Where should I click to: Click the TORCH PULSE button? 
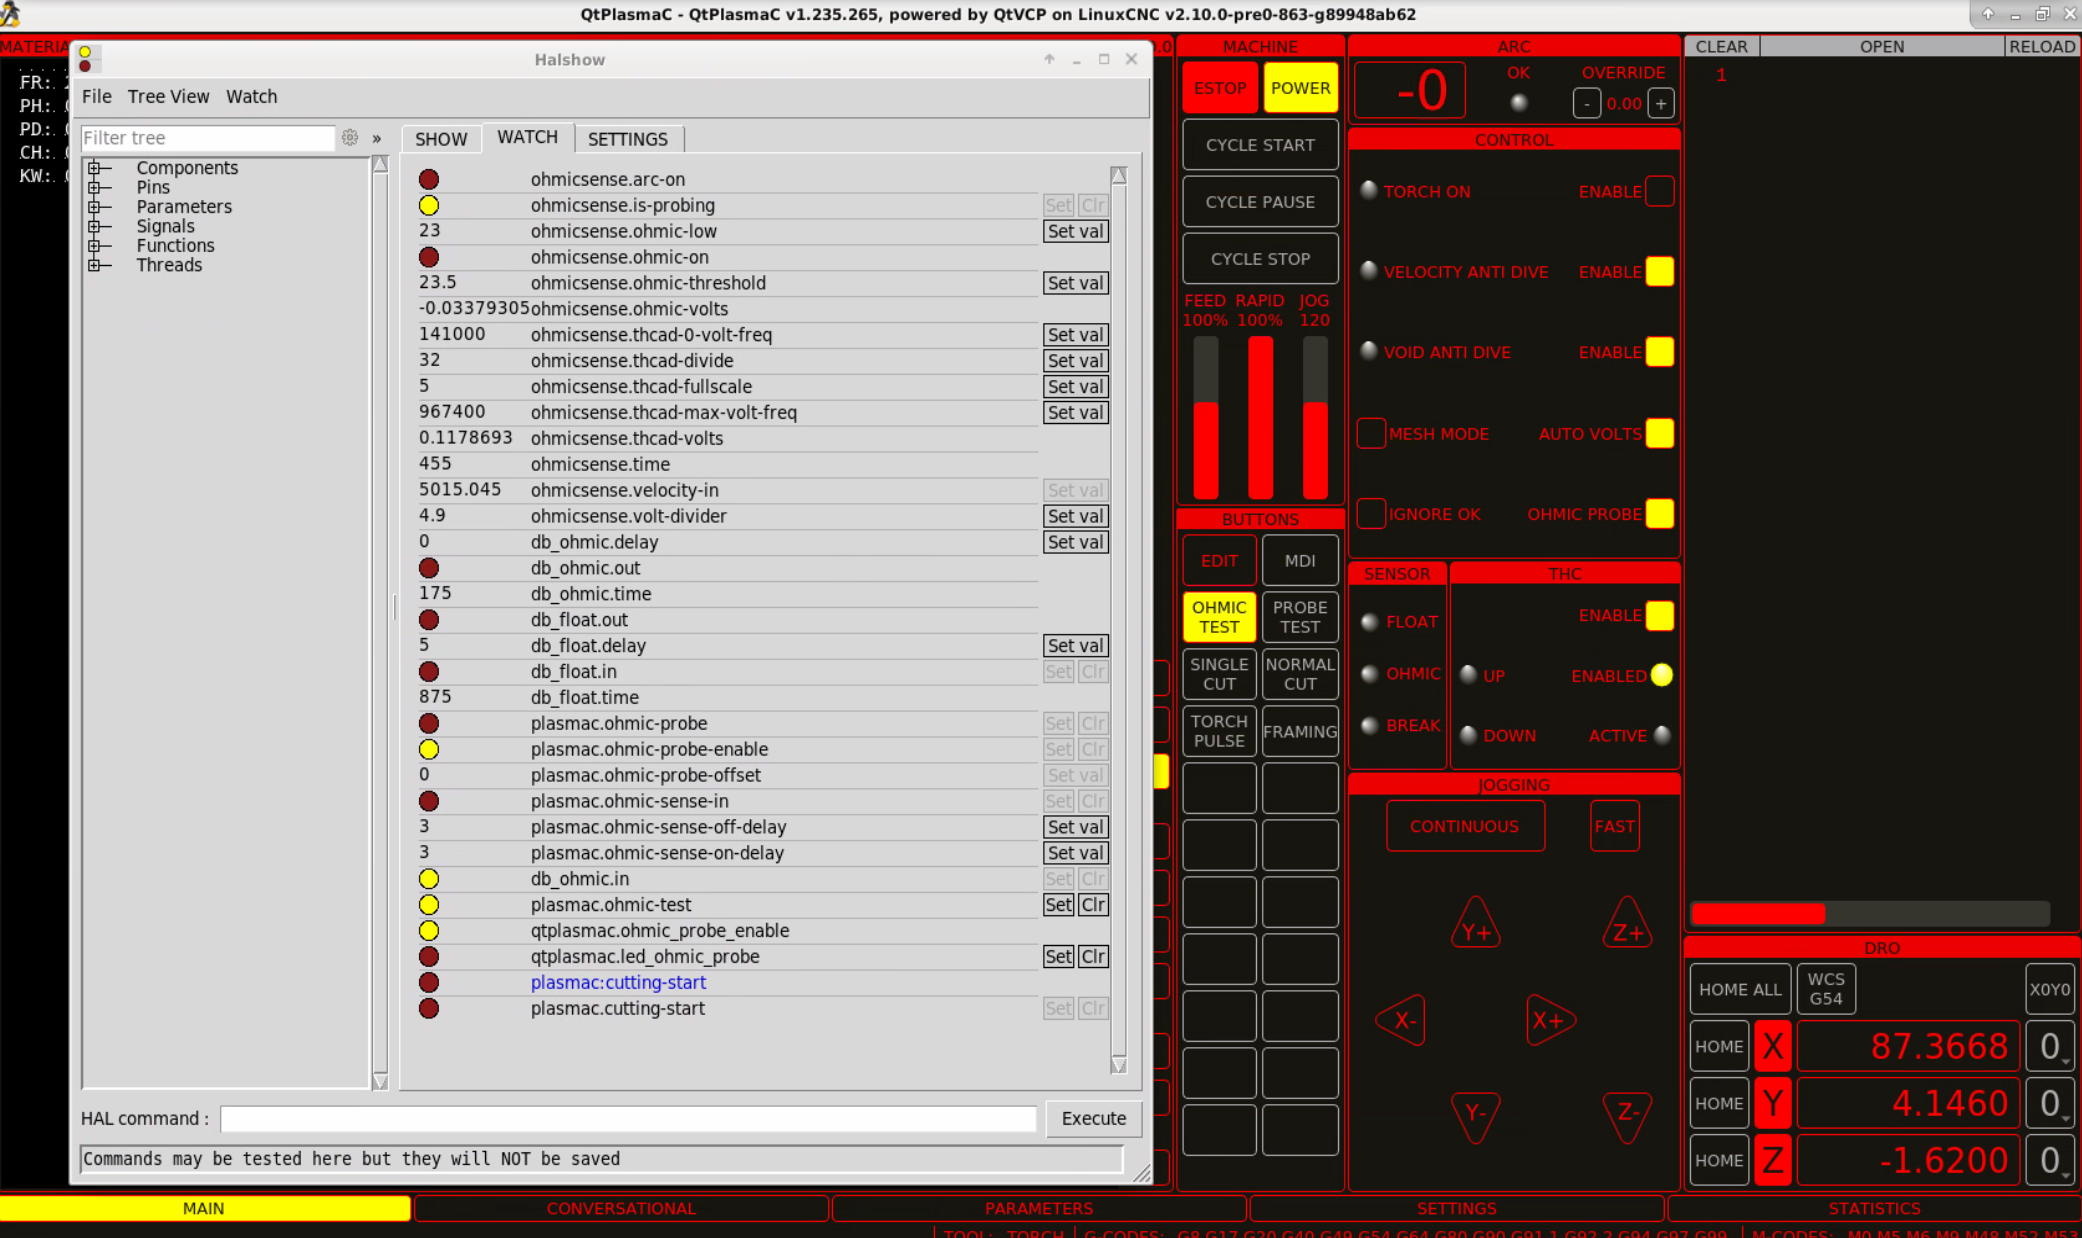[1219, 731]
